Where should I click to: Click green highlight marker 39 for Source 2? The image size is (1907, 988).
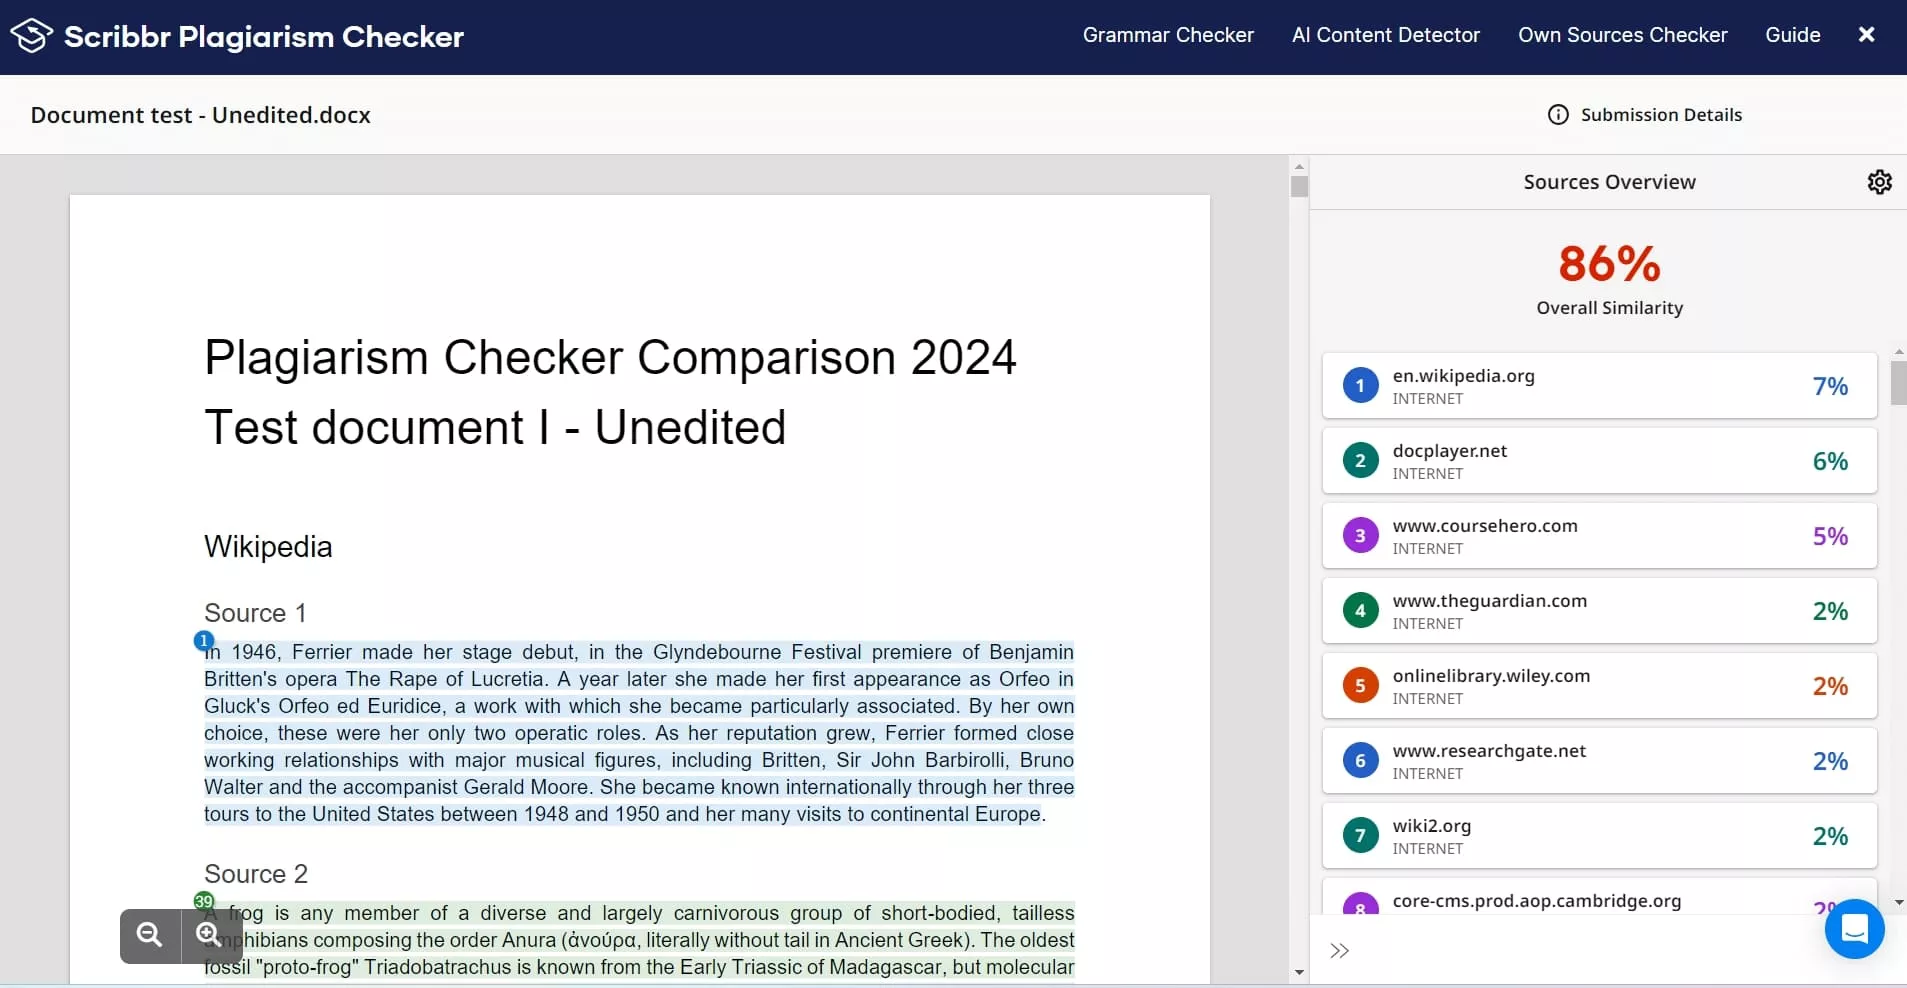pyautogui.click(x=203, y=900)
